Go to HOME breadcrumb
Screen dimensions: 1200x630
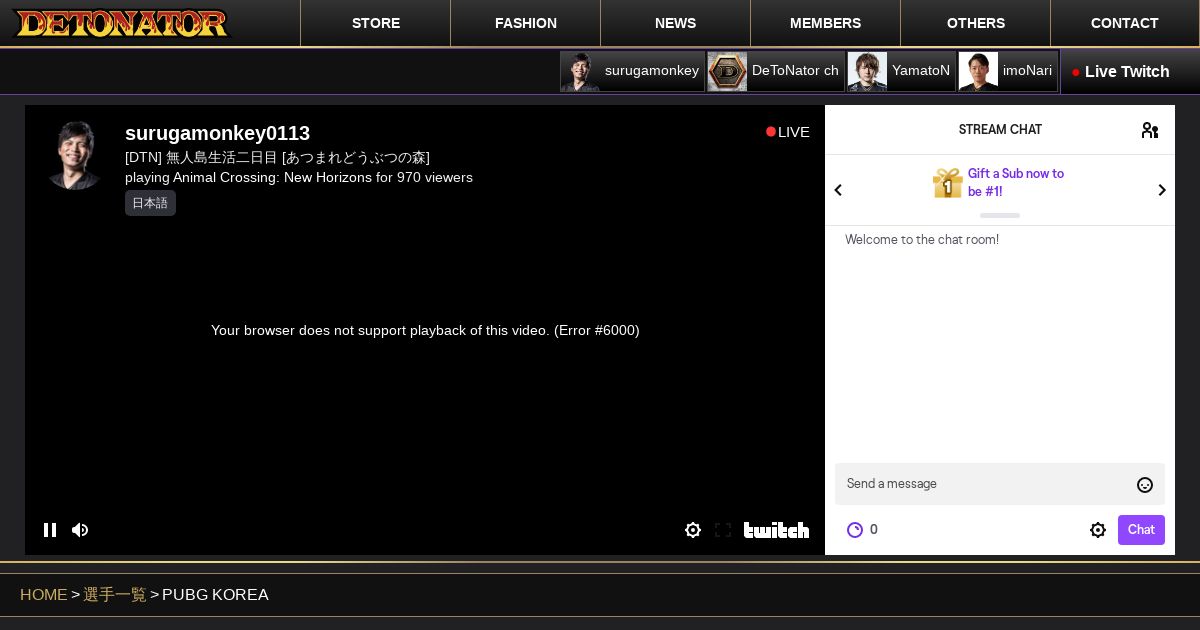(44, 595)
